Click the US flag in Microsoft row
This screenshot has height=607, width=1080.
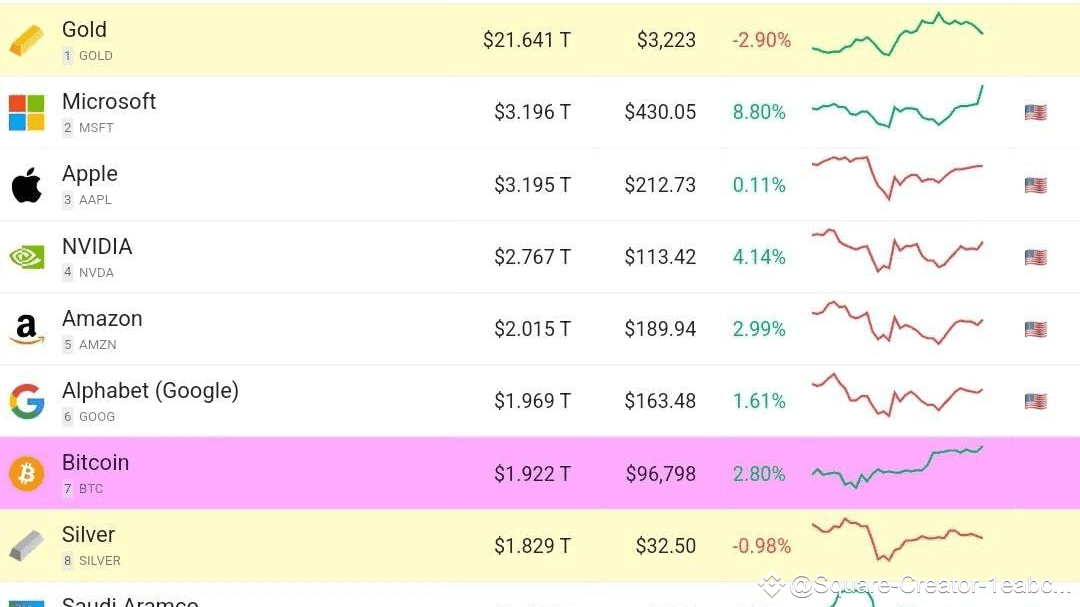[x=1035, y=112]
